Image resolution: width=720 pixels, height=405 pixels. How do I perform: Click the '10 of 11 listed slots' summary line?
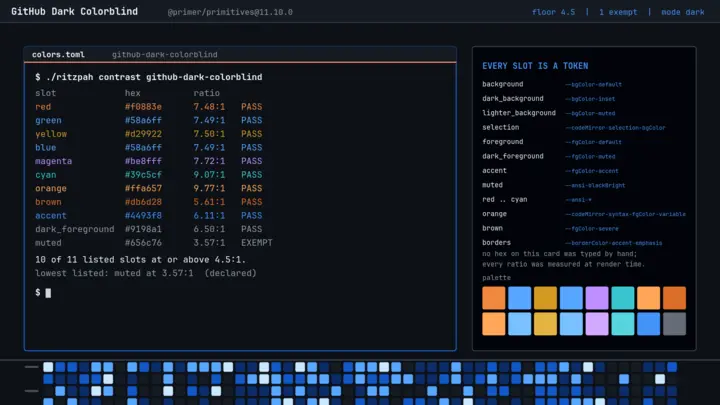coord(141,260)
